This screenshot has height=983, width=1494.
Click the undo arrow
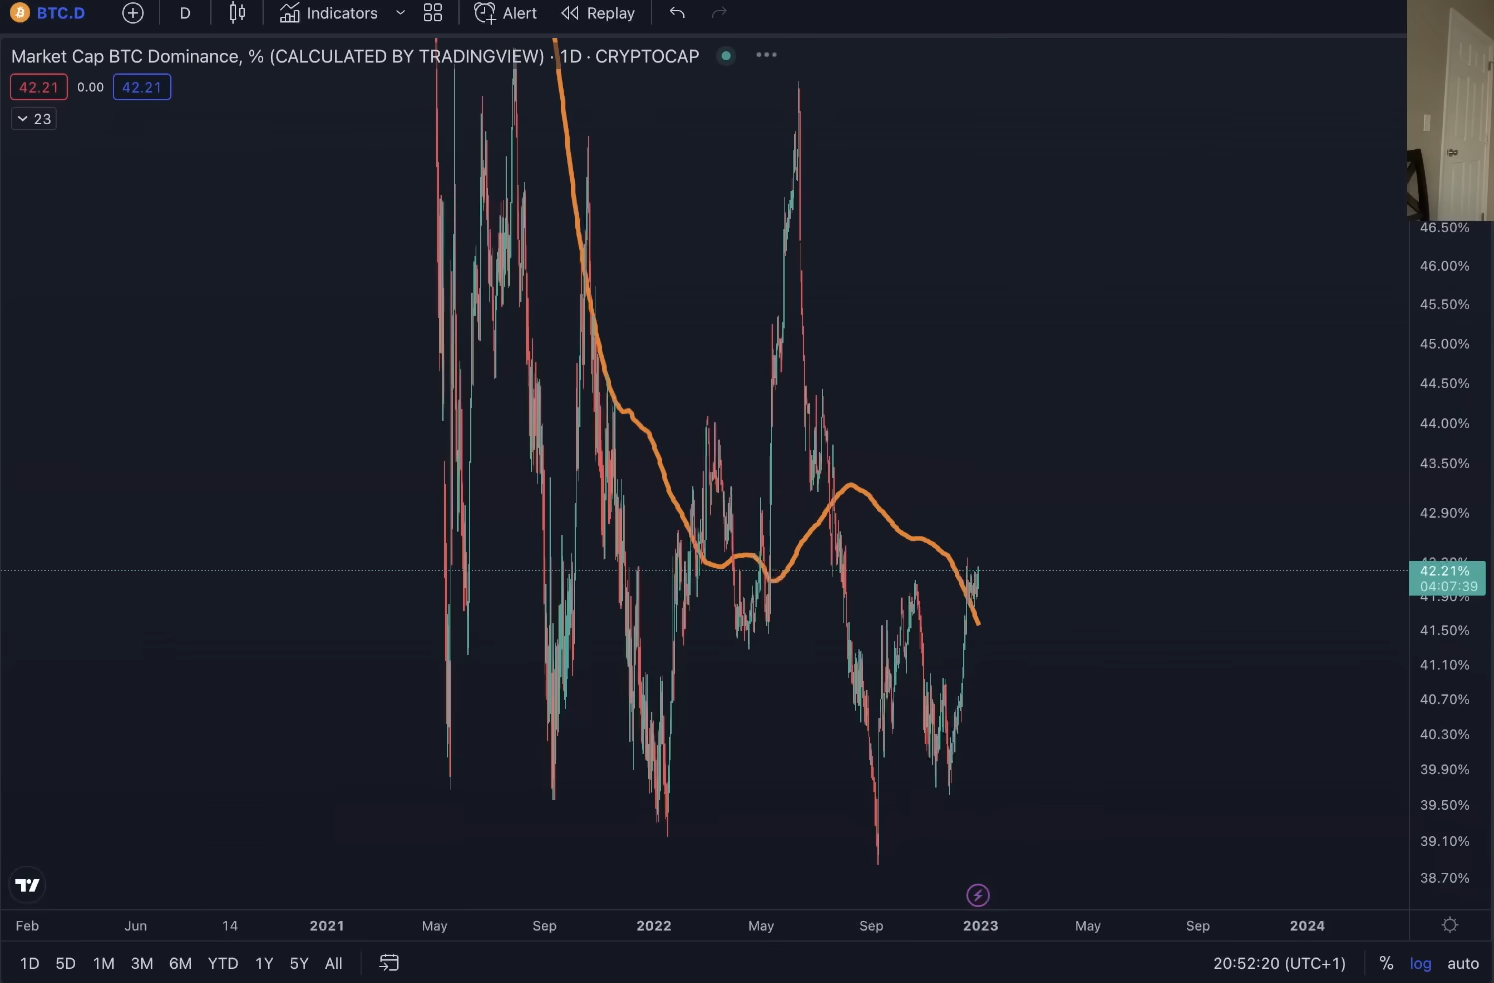point(677,13)
